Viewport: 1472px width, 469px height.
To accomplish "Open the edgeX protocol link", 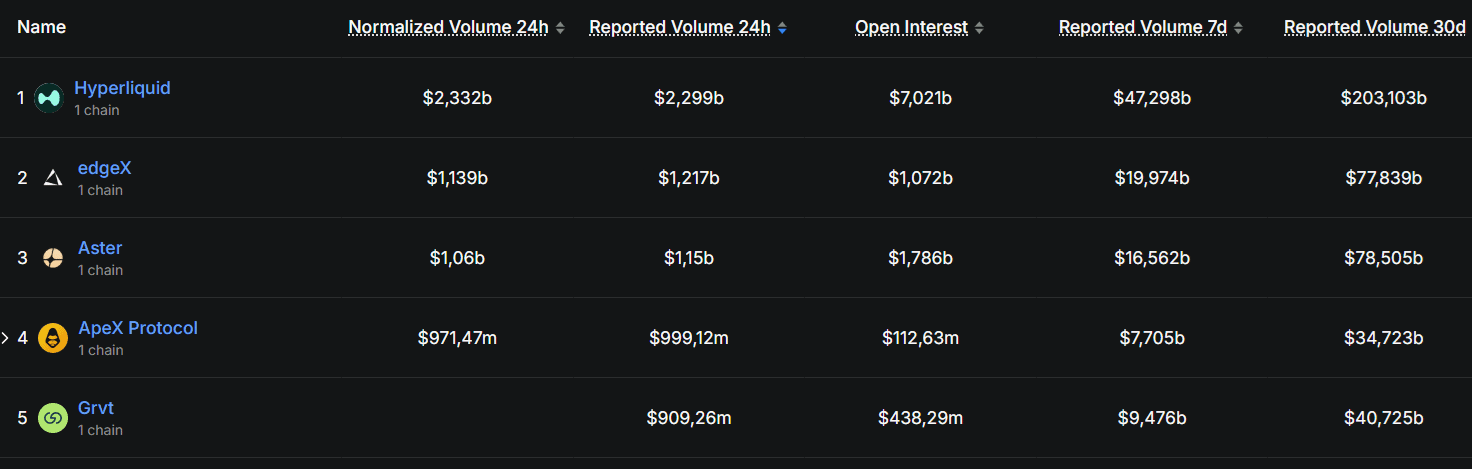I will point(104,168).
